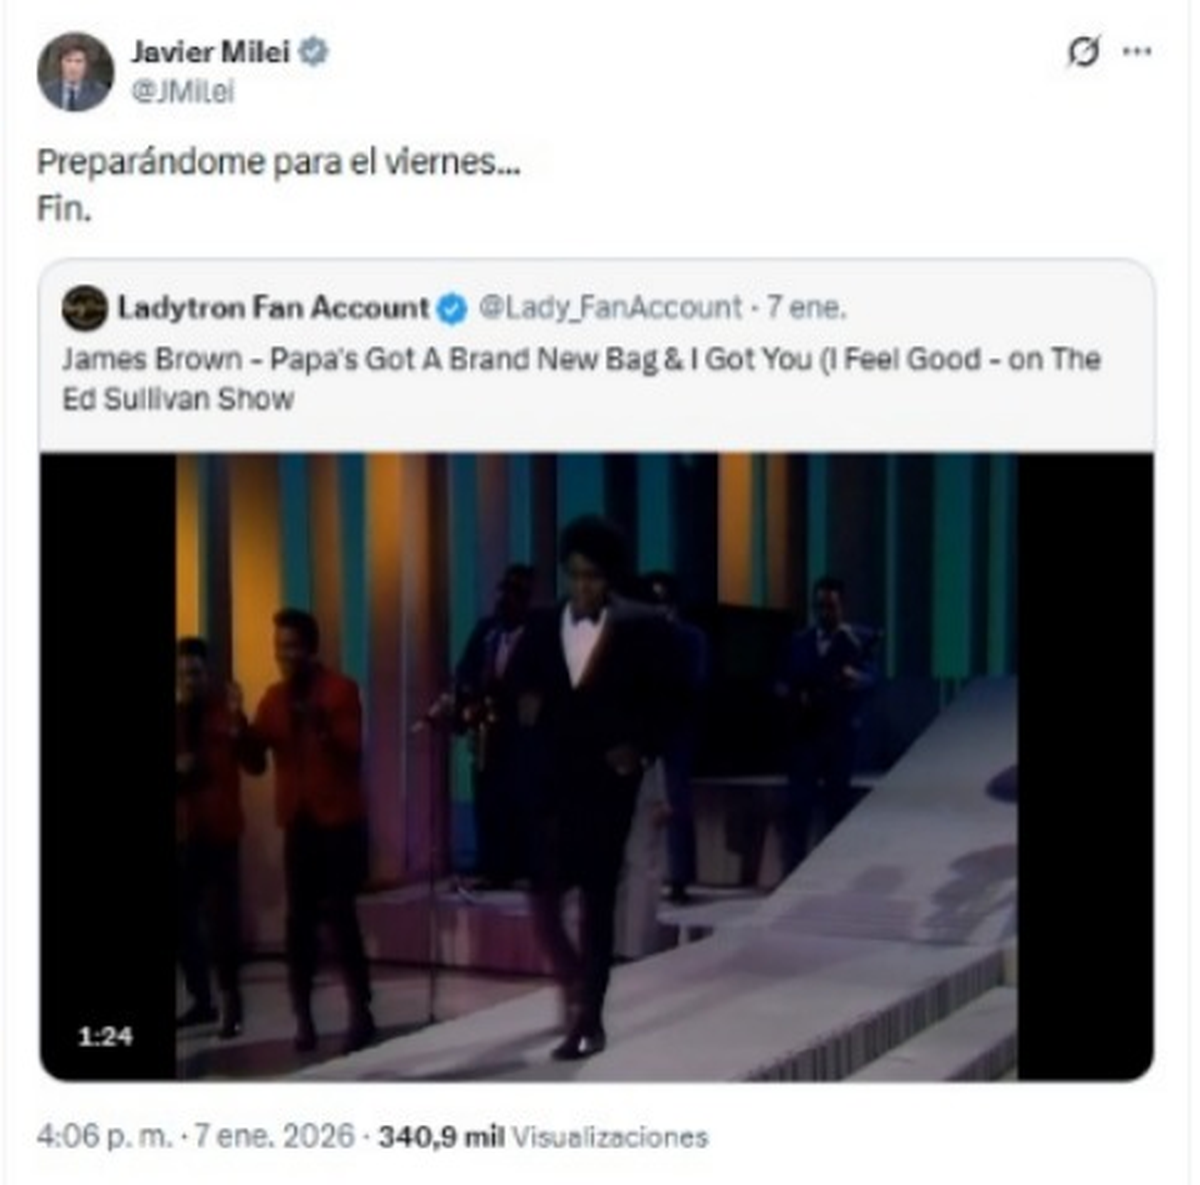Click the "7 ene. 2026" post date

pyautogui.click(x=274, y=1137)
